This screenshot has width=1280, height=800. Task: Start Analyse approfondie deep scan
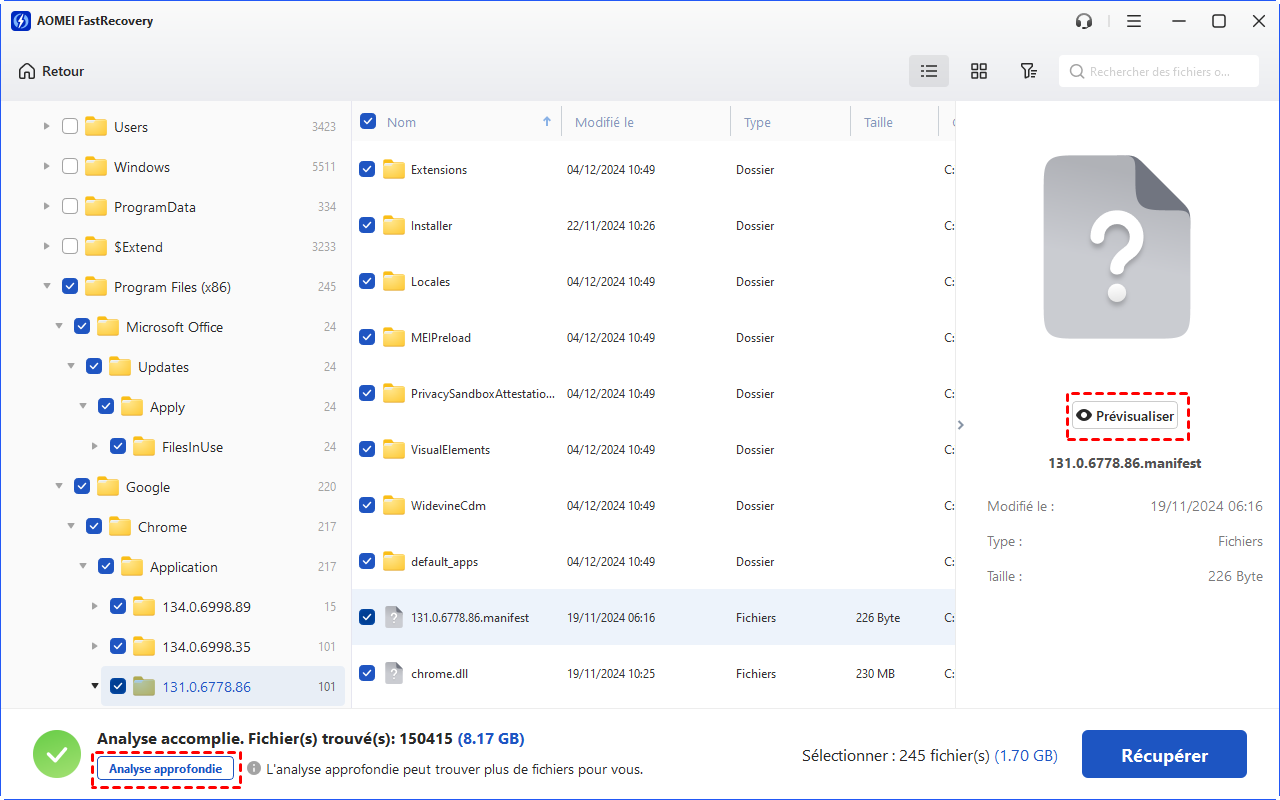(166, 768)
